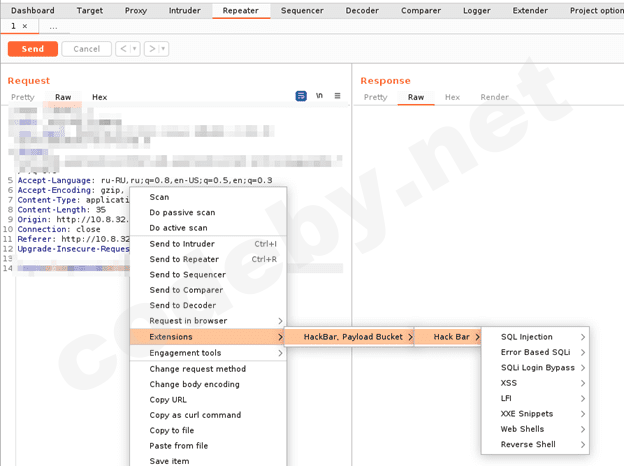Toggle word wrap icon in Request panel
The height and width of the screenshot is (466, 624).
pyautogui.click(x=301, y=96)
